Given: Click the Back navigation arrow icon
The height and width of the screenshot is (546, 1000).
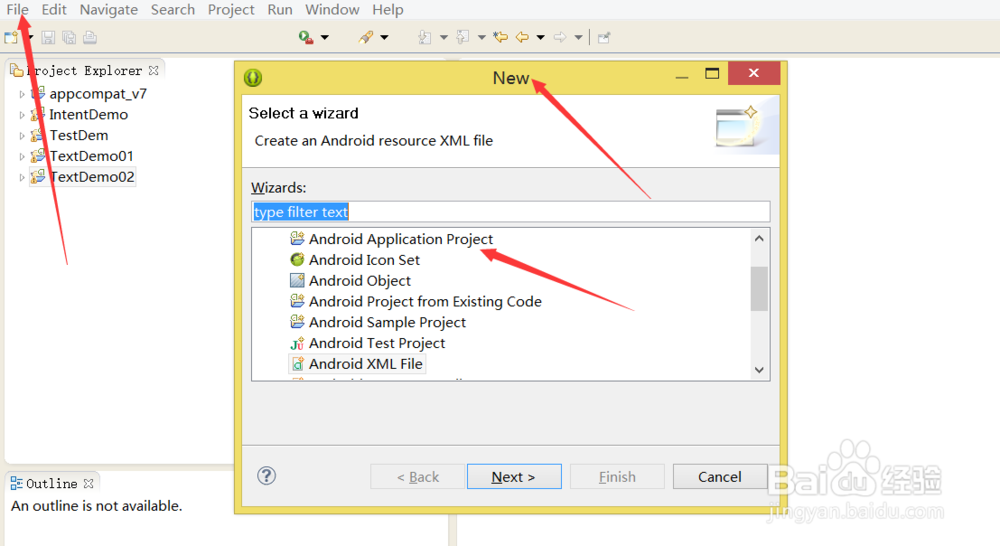Looking at the screenshot, I should tap(522, 38).
